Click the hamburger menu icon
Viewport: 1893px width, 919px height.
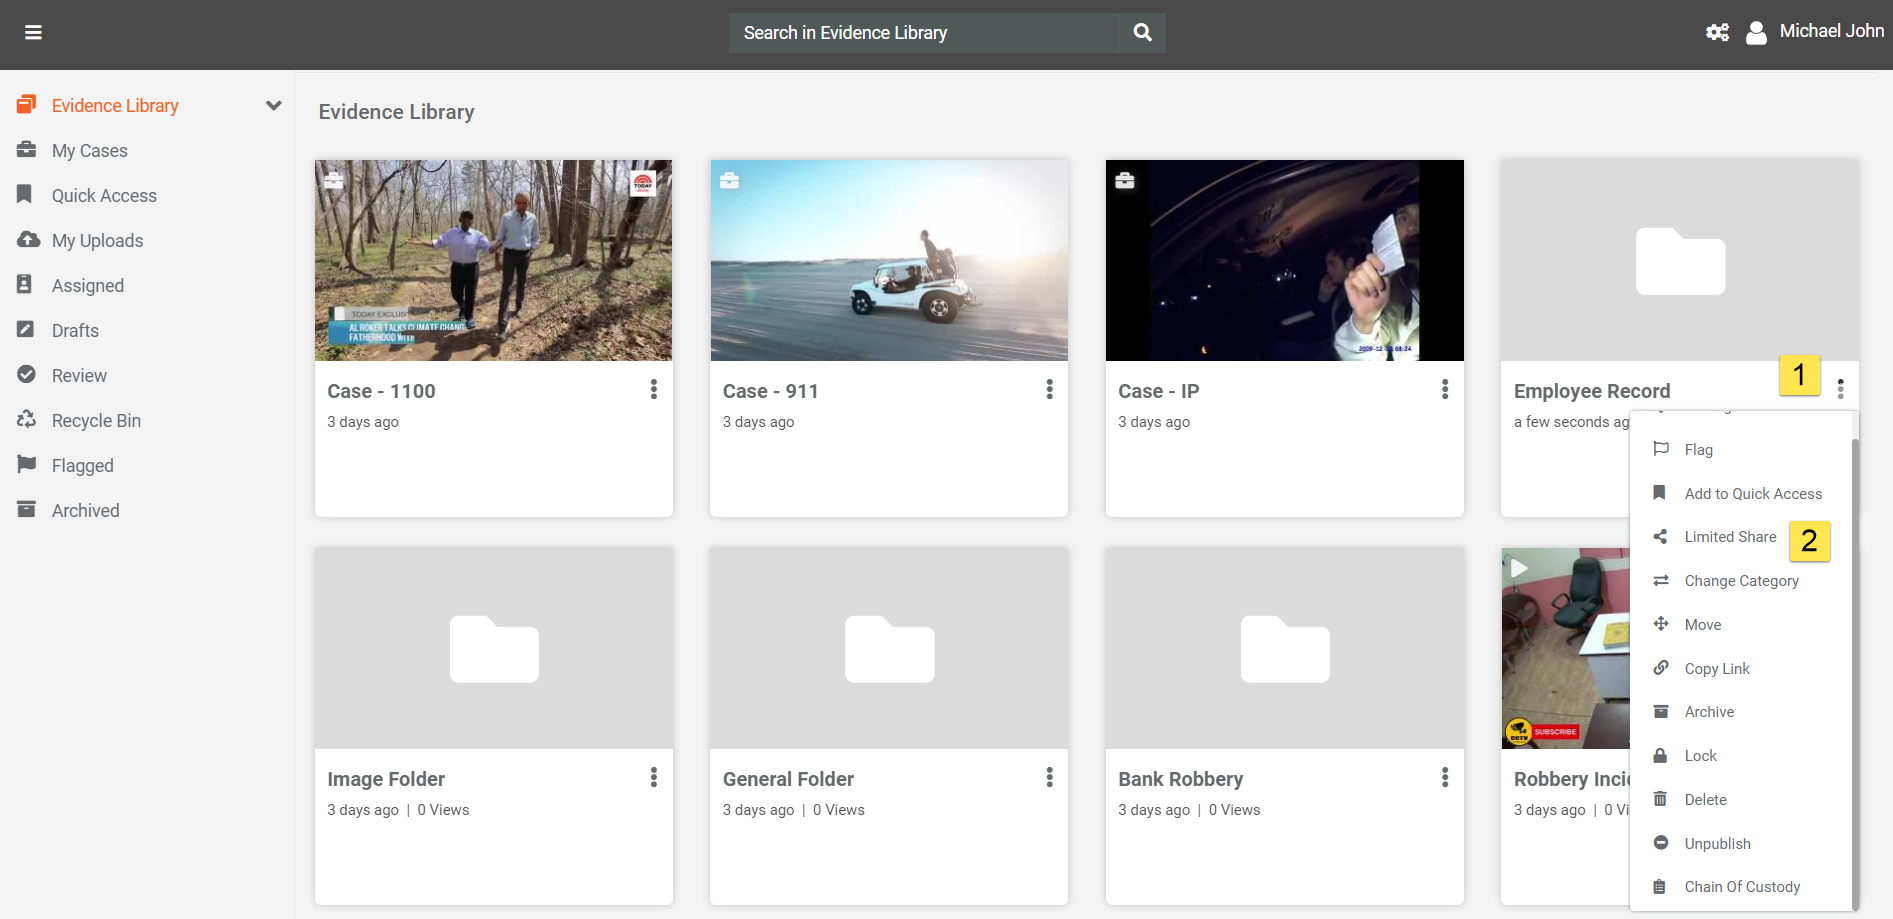tap(33, 33)
